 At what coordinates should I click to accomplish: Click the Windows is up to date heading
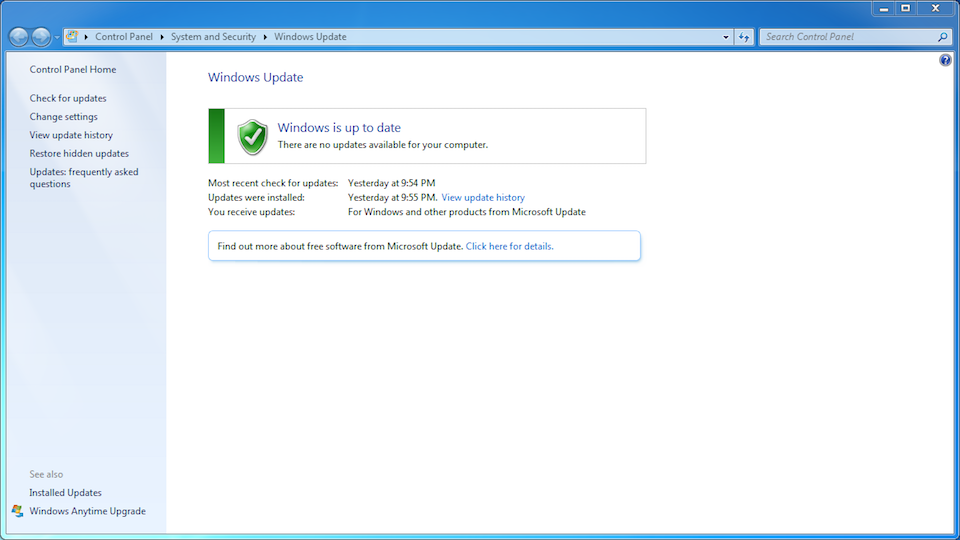[x=339, y=127]
